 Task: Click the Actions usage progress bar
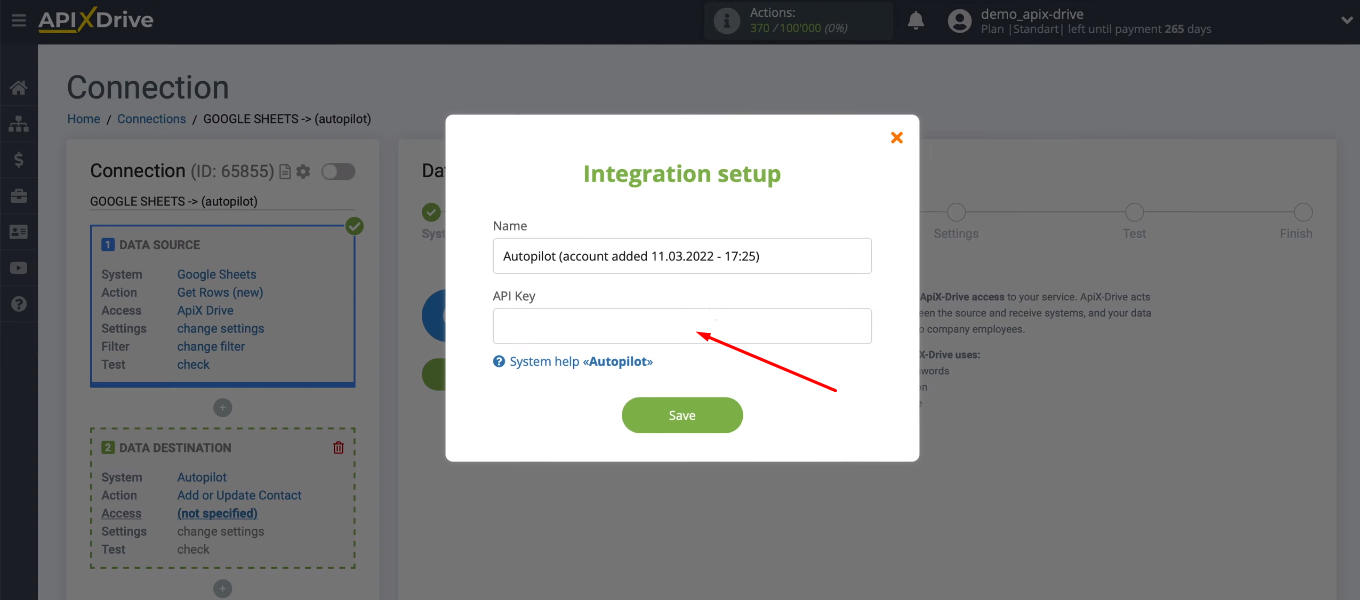797,20
